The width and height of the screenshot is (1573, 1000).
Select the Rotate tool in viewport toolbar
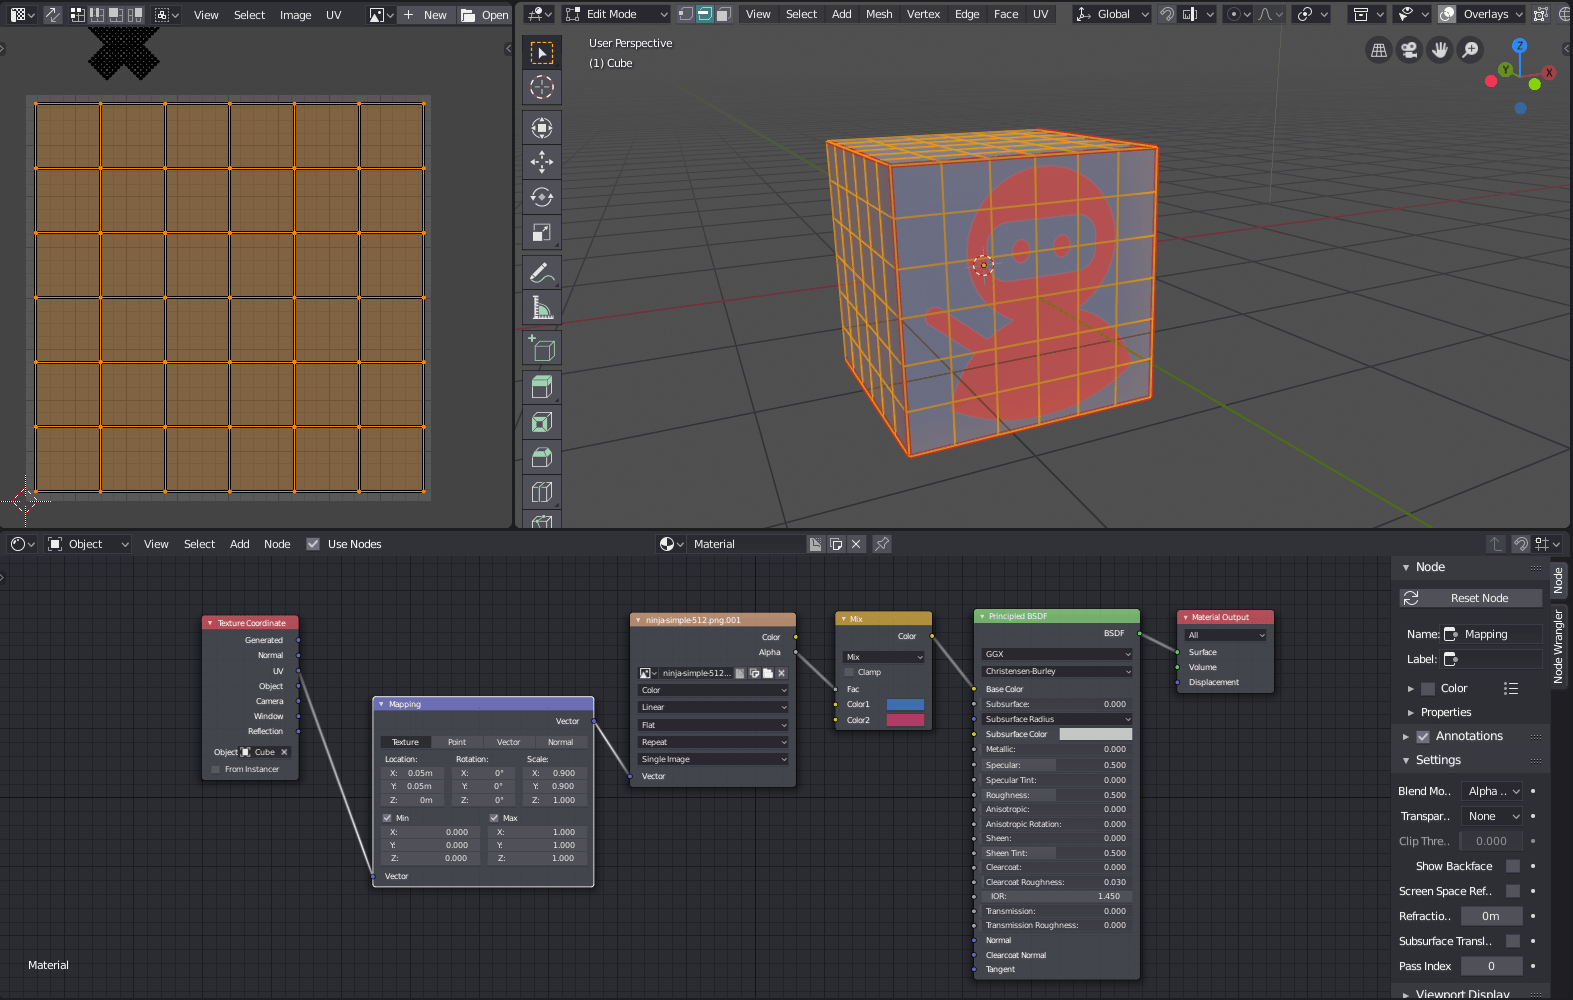pos(541,197)
